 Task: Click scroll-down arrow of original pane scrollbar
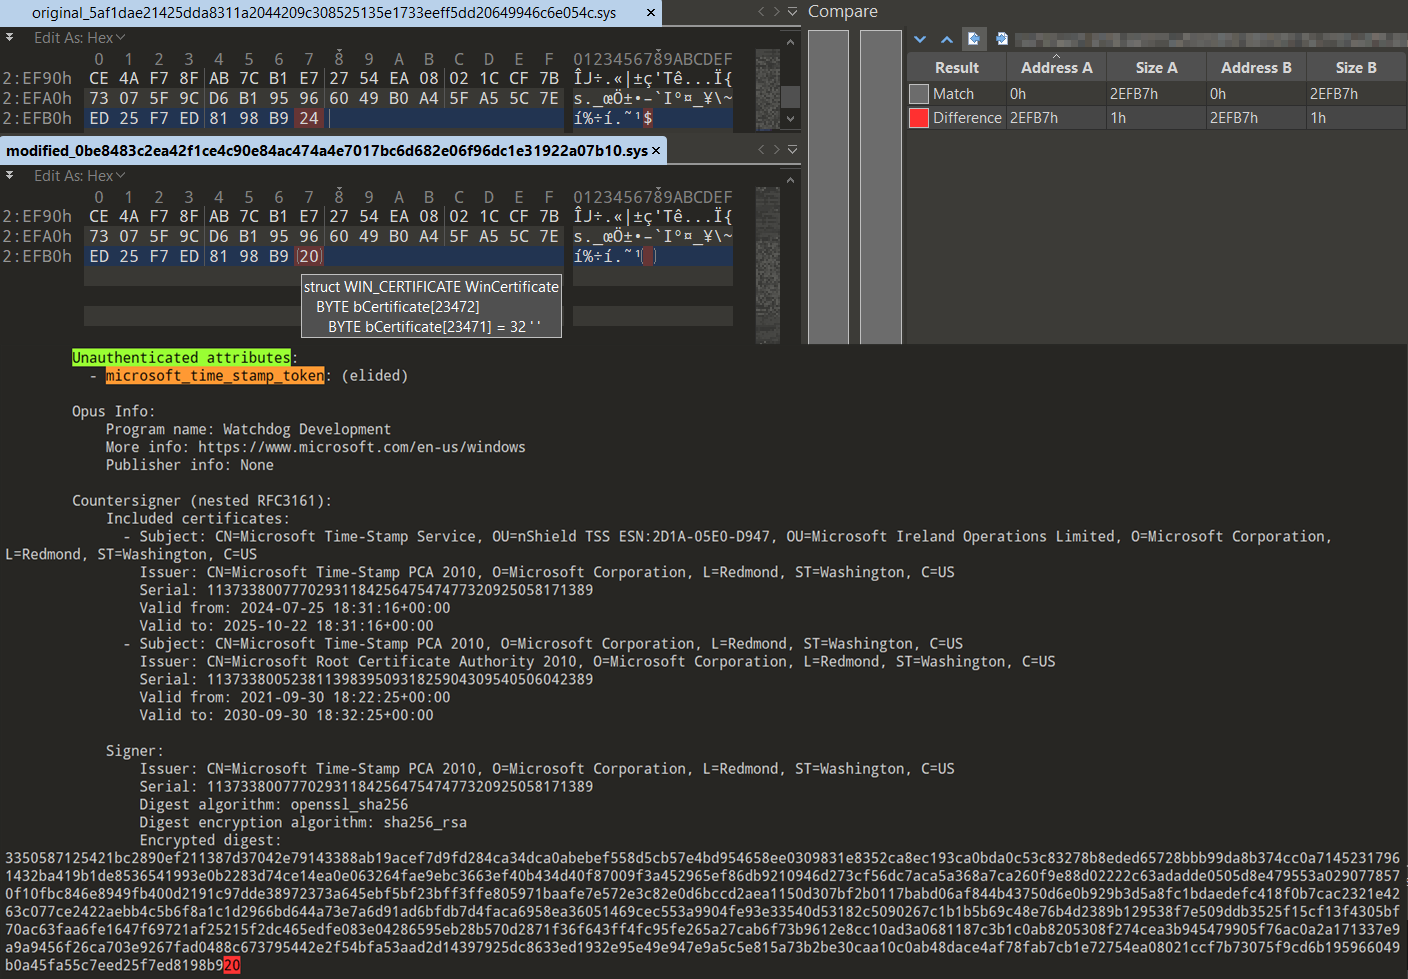click(791, 119)
